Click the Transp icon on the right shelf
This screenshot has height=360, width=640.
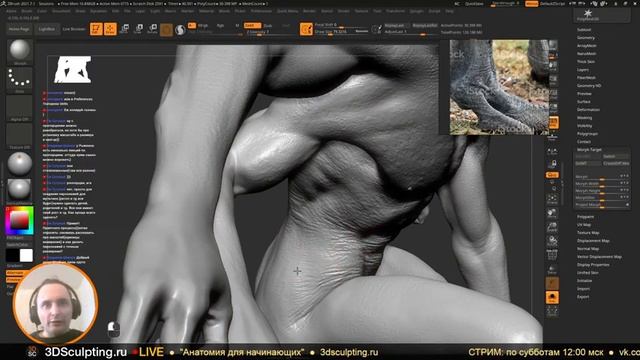pyautogui.click(x=552, y=270)
